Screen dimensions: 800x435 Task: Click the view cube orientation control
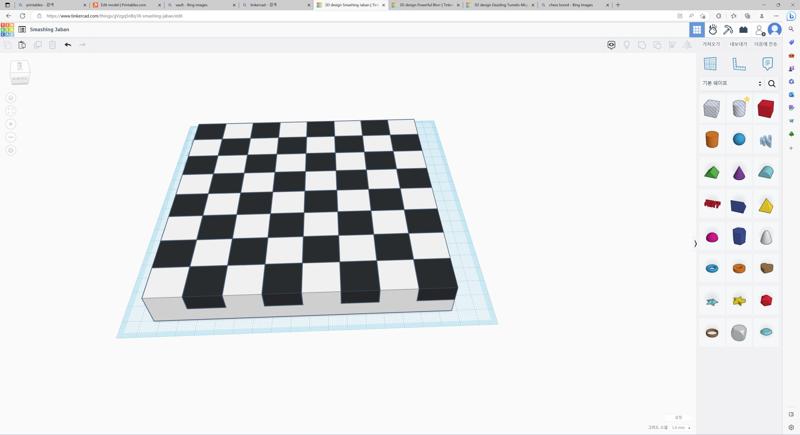[x=19, y=72]
